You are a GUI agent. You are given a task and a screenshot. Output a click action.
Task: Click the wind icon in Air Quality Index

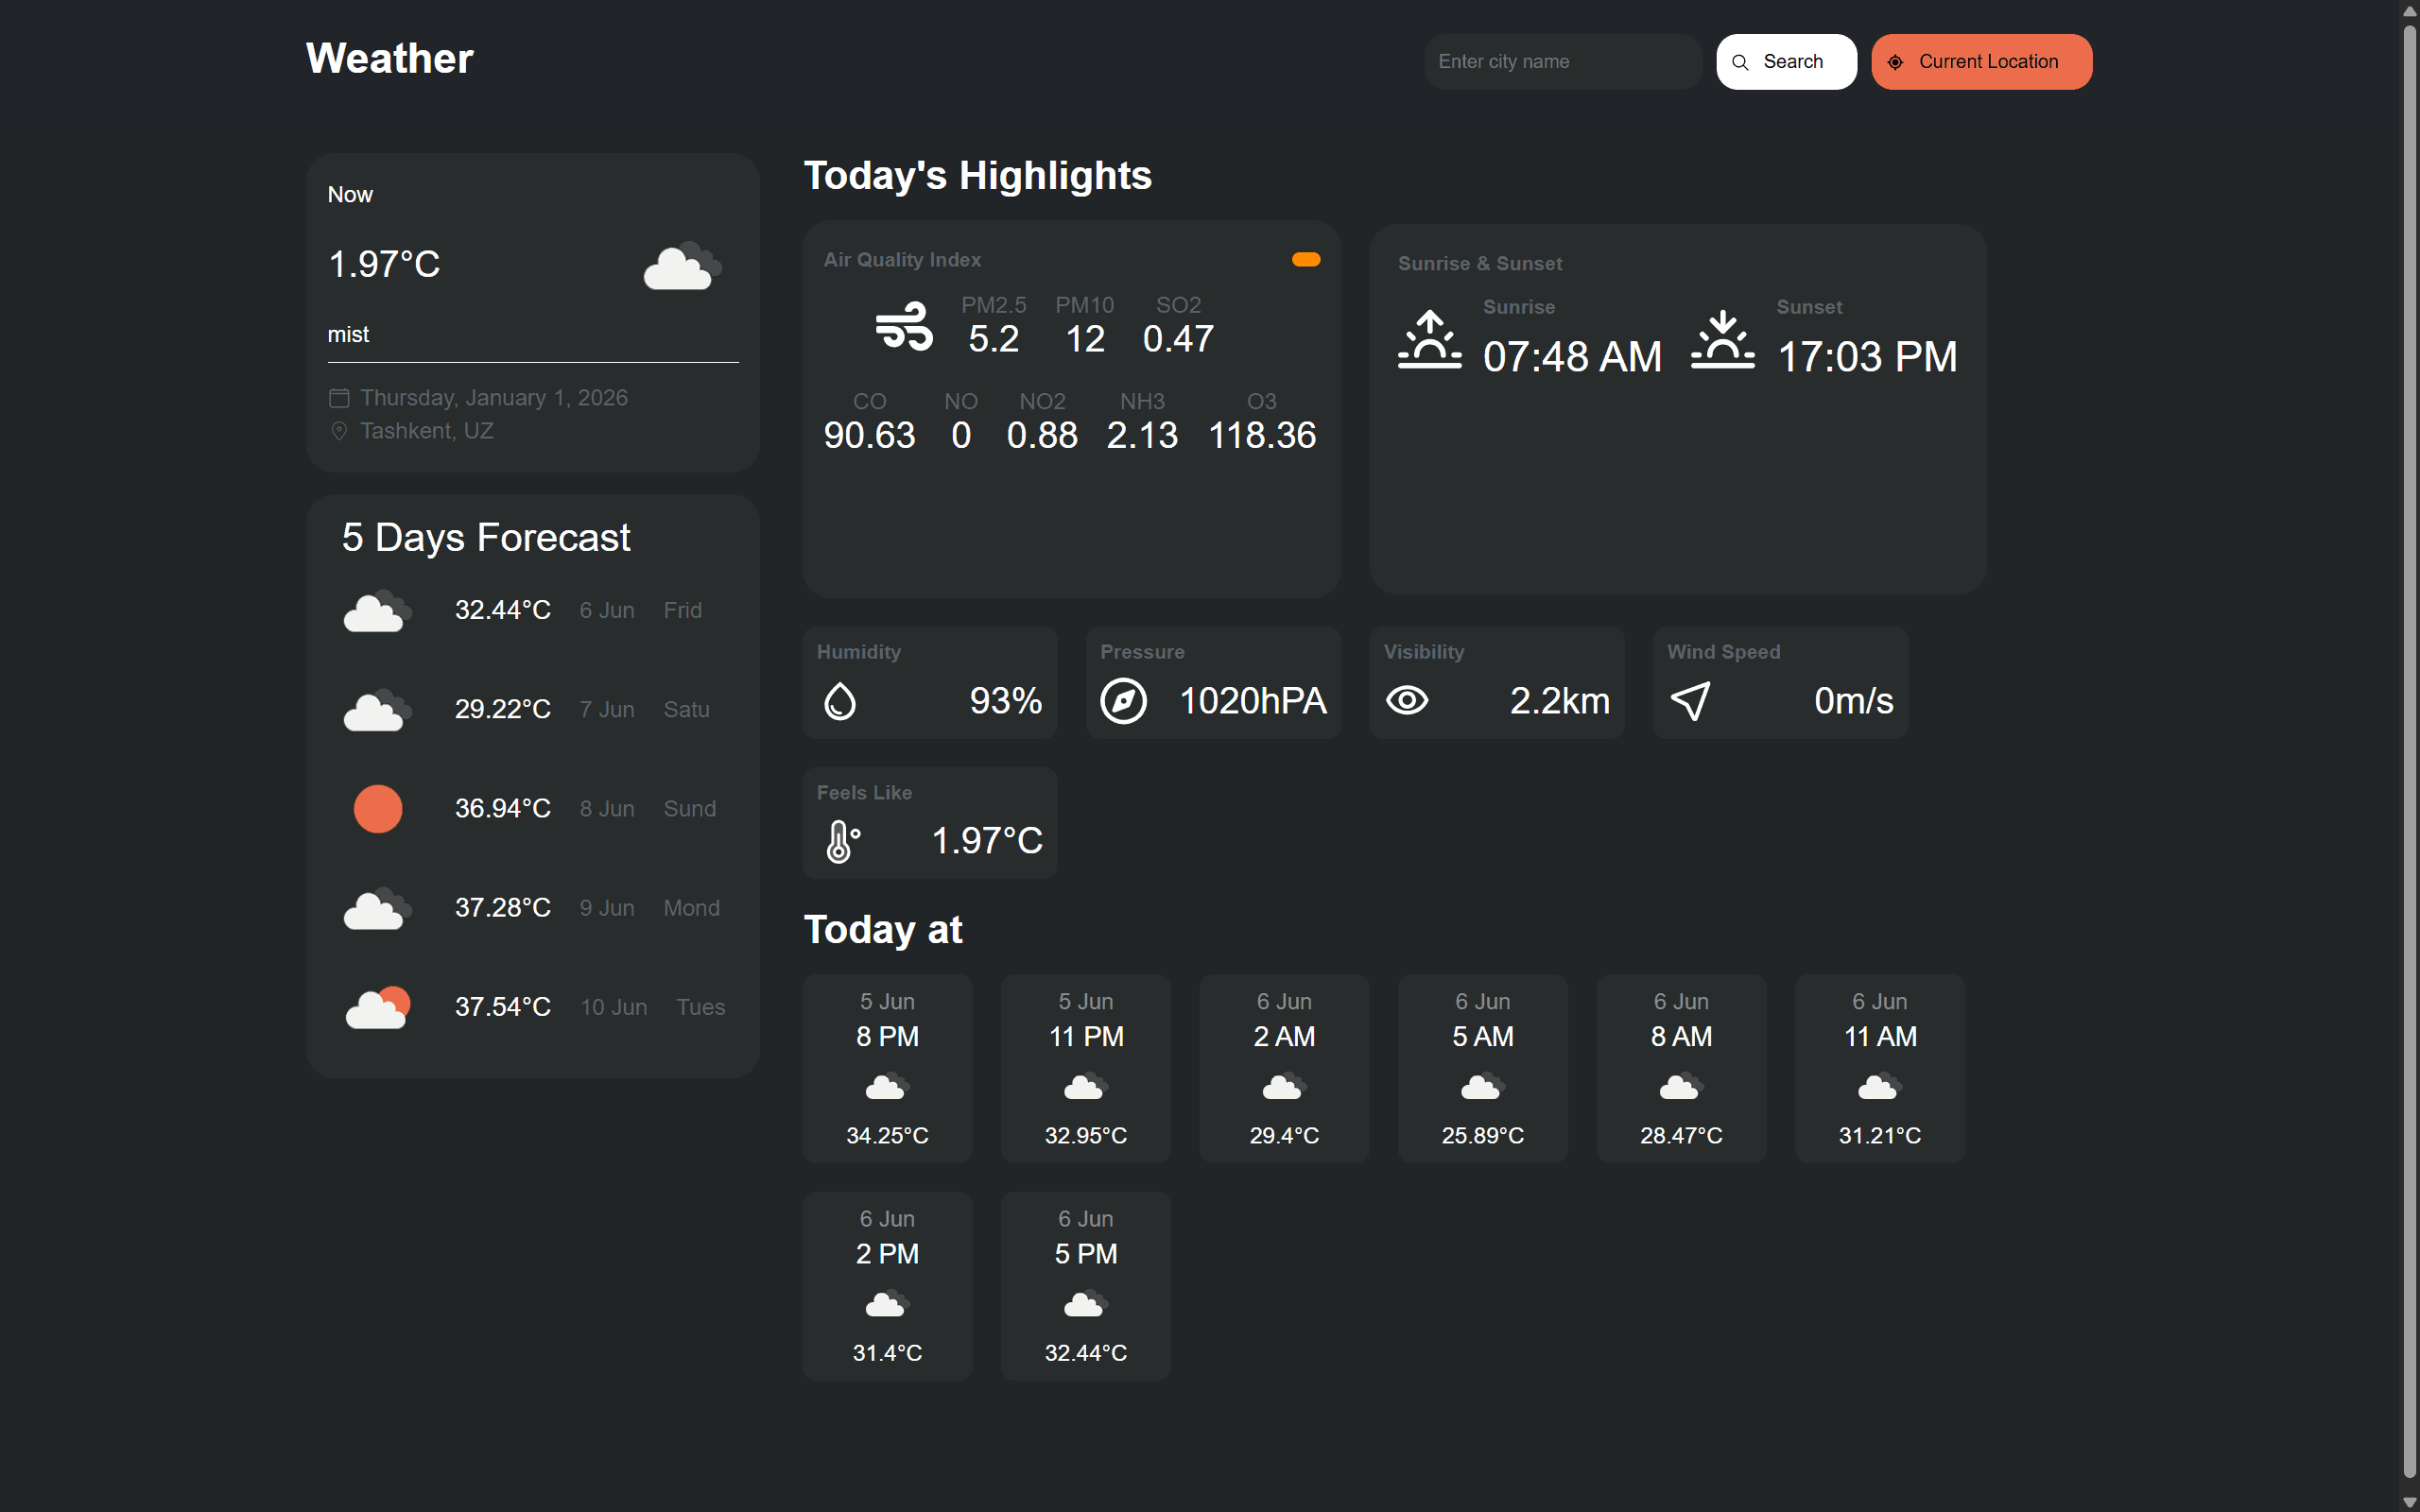coord(902,325)
